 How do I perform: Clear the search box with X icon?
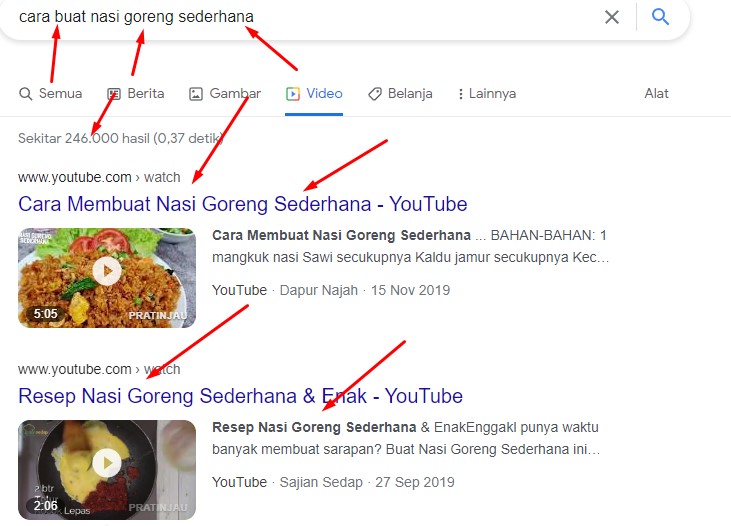click(612, 17)
